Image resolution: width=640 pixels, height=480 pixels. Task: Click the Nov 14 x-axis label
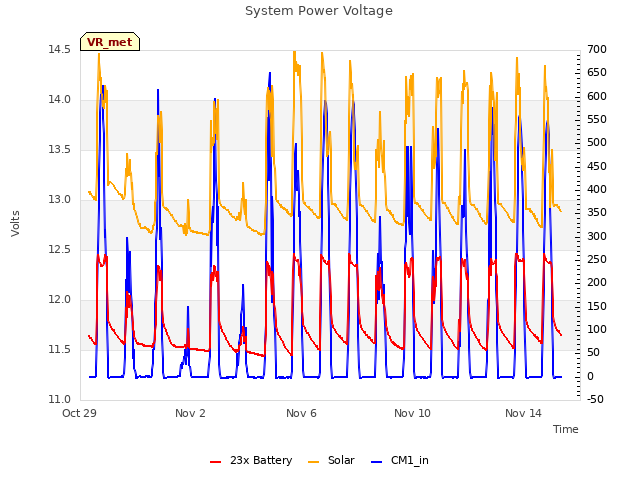click(x=523, y=413)
